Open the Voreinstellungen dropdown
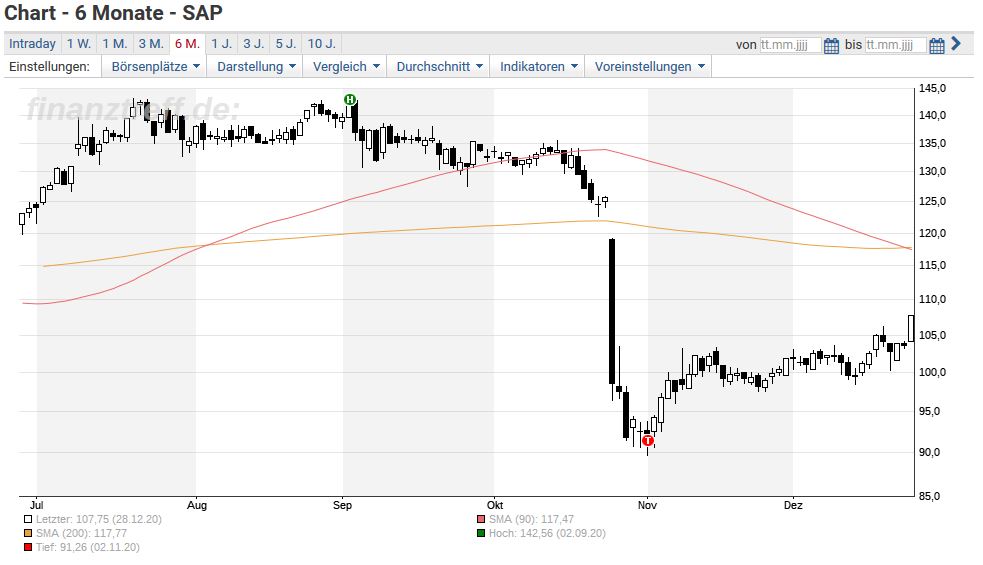 (x=649, y=66)
